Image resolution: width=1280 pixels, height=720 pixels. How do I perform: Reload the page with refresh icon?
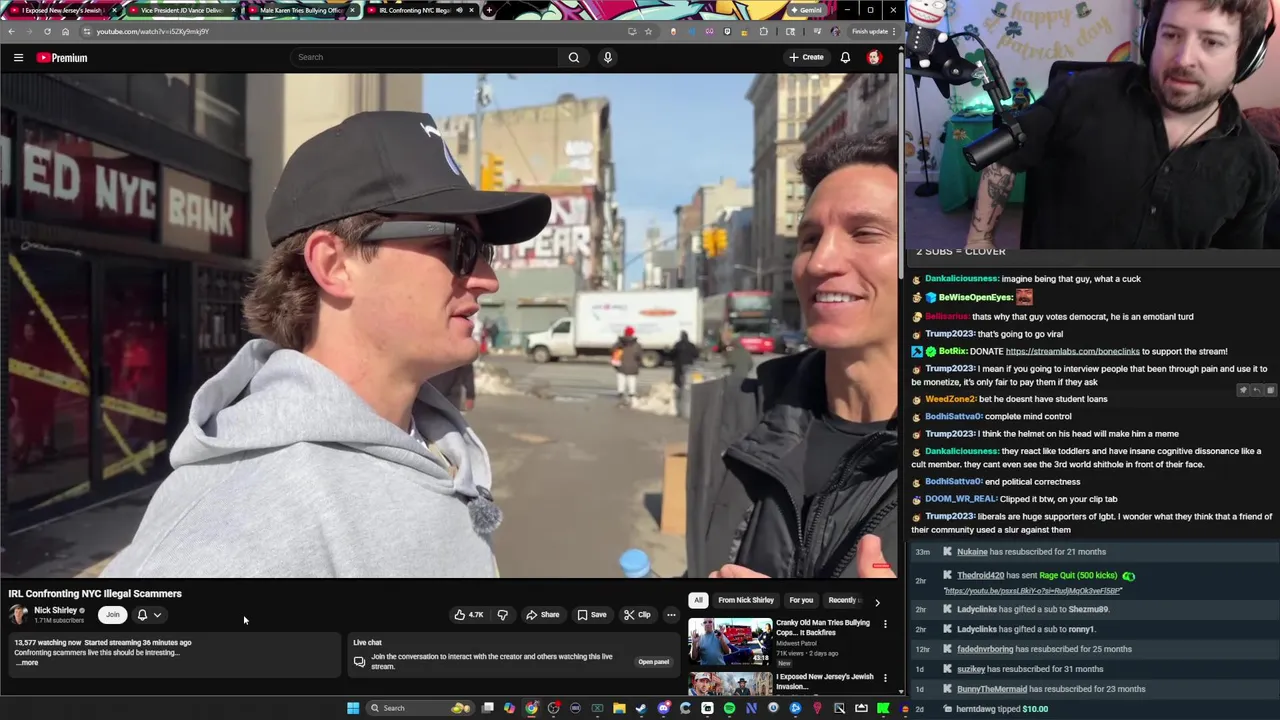click(x=47, y=31)
